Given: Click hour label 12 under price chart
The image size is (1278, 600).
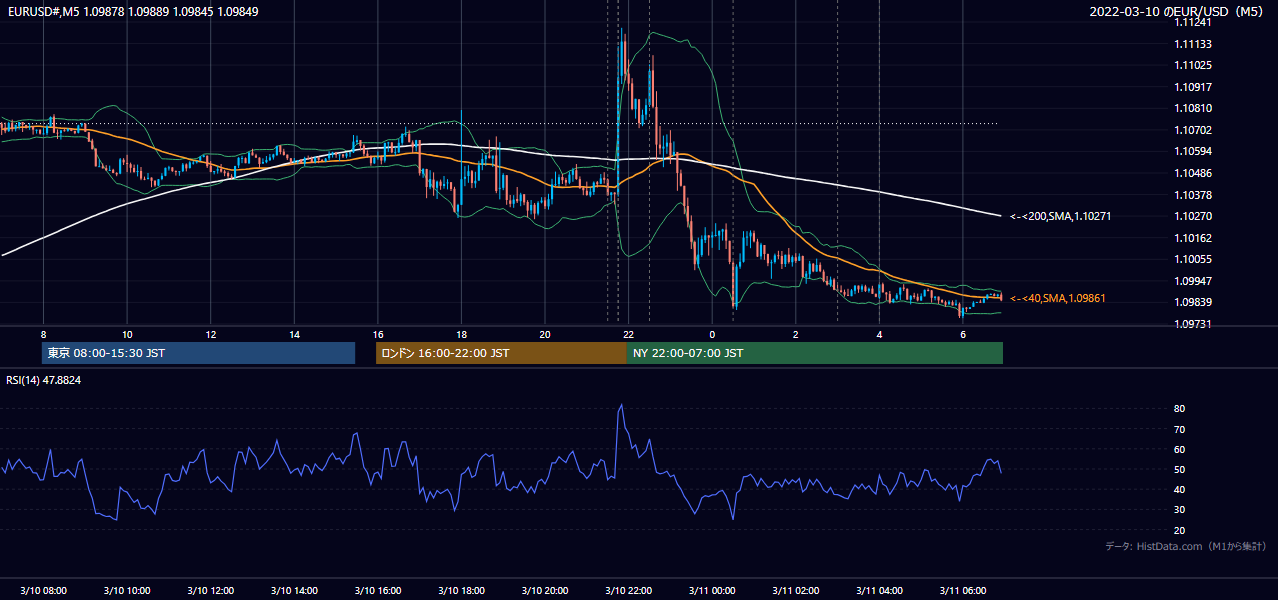Looking at the screenshot, I should [210, 334].
